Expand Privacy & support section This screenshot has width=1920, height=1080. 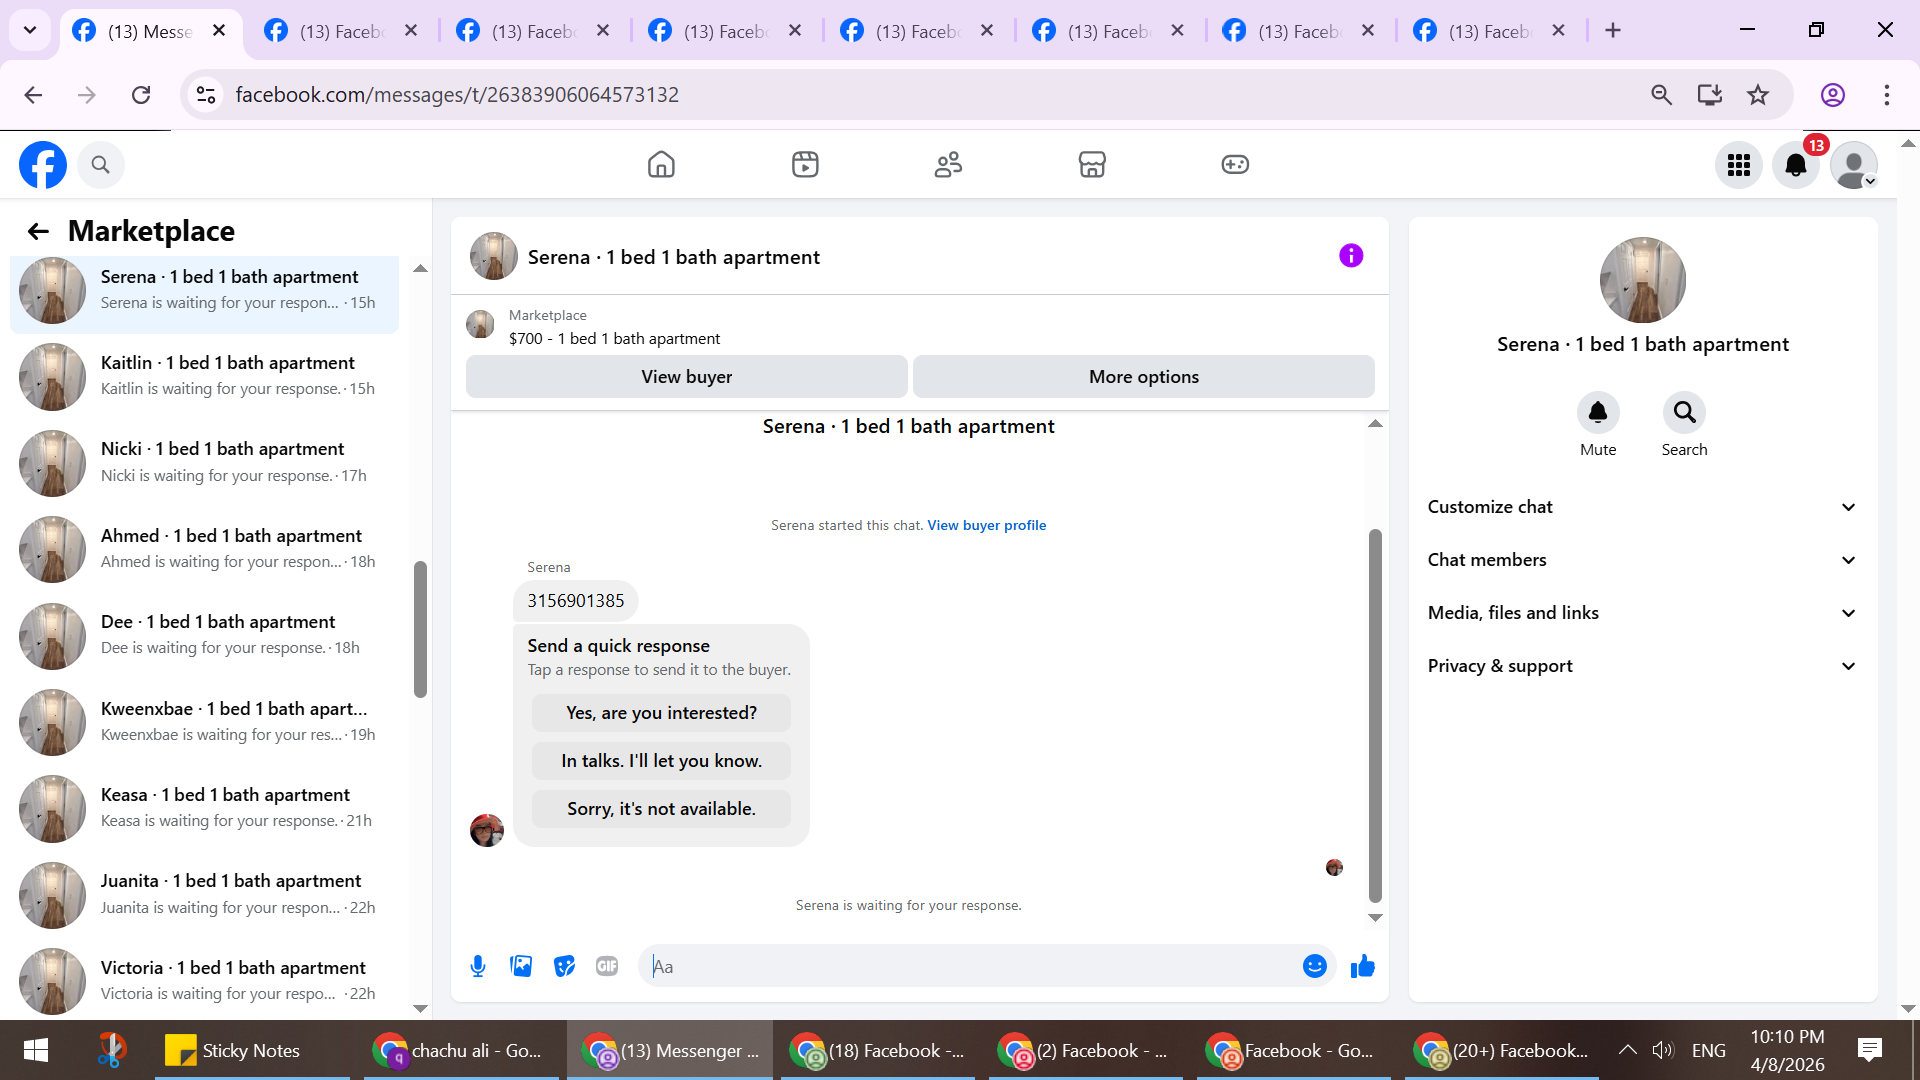1642,666
